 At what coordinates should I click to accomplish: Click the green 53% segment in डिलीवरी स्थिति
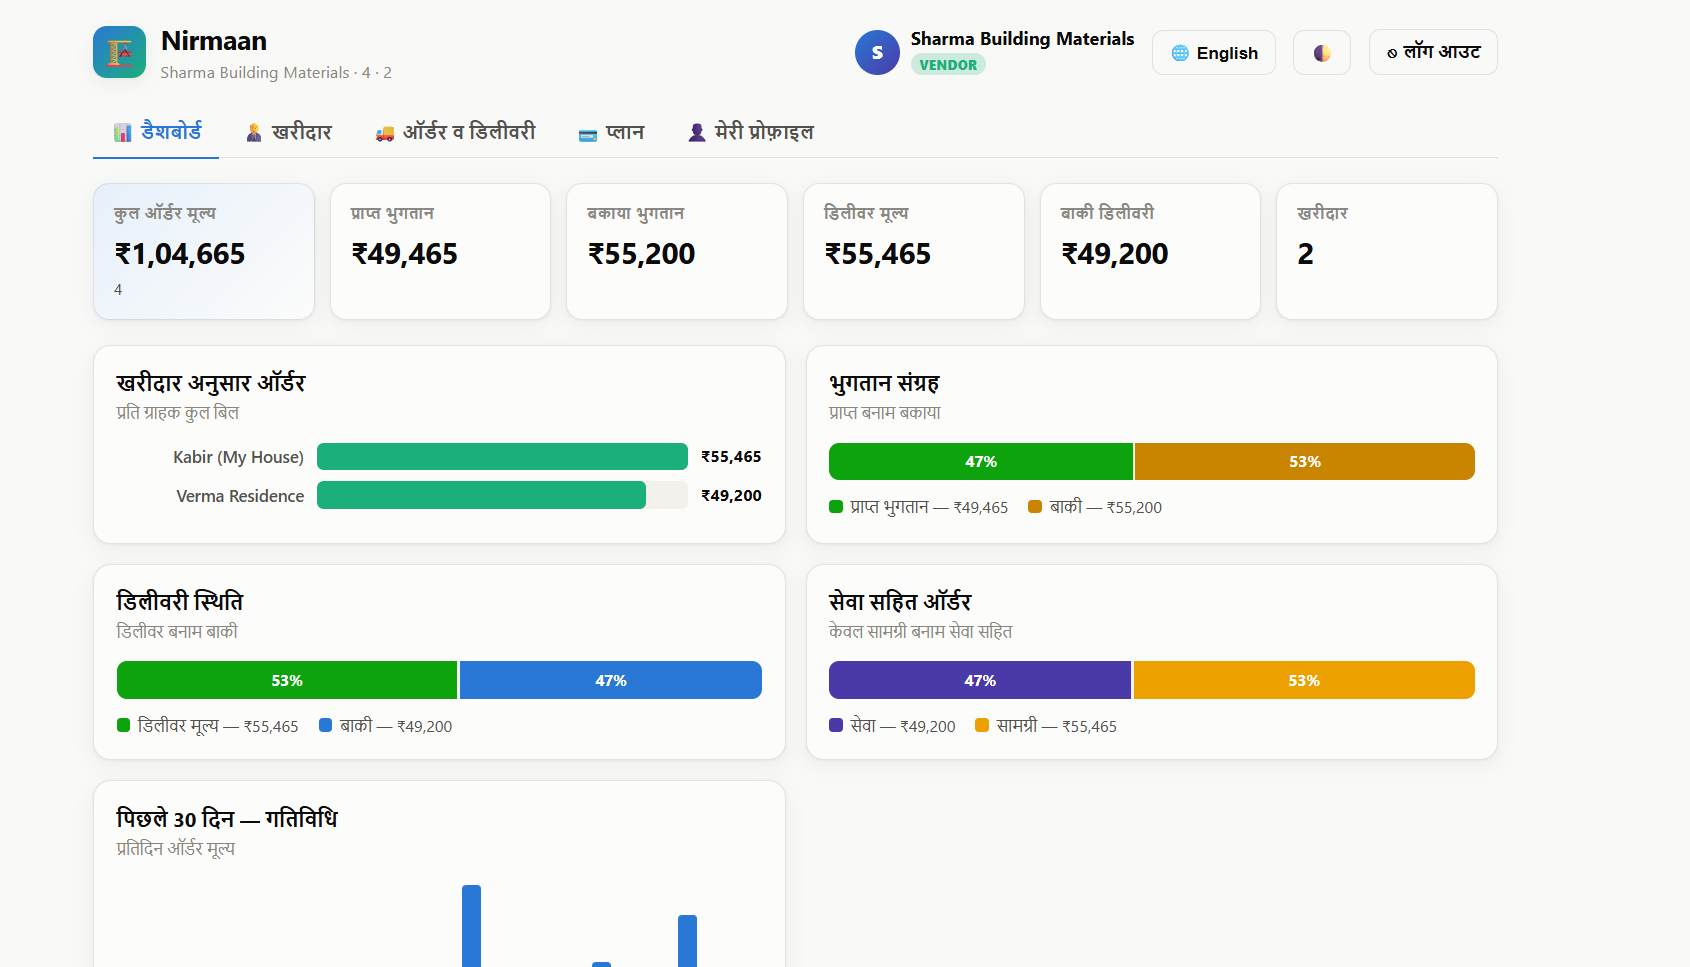(287, 680)
